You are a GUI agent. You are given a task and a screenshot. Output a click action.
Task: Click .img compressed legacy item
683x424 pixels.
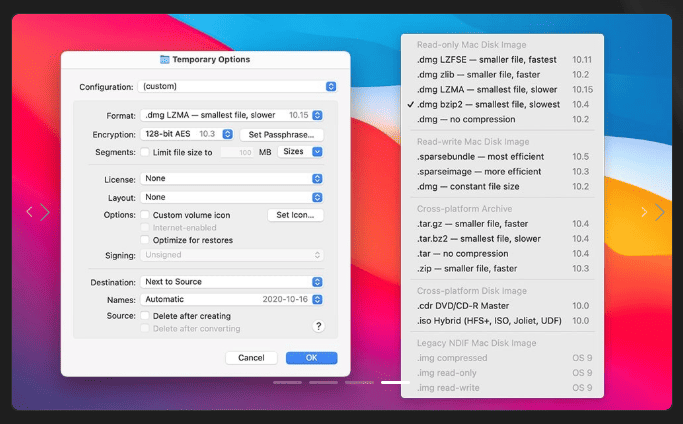pos(502,358)
